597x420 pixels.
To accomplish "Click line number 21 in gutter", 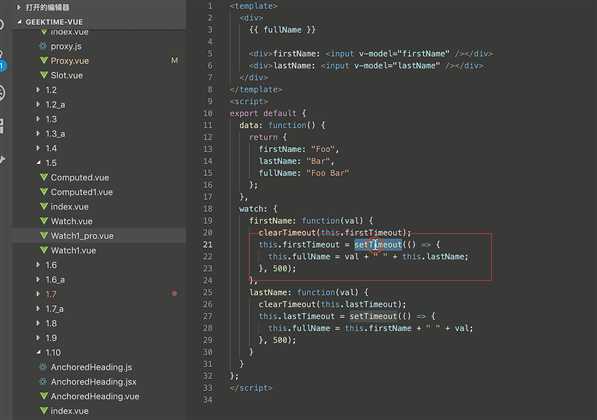I will [x=208, y=244].
